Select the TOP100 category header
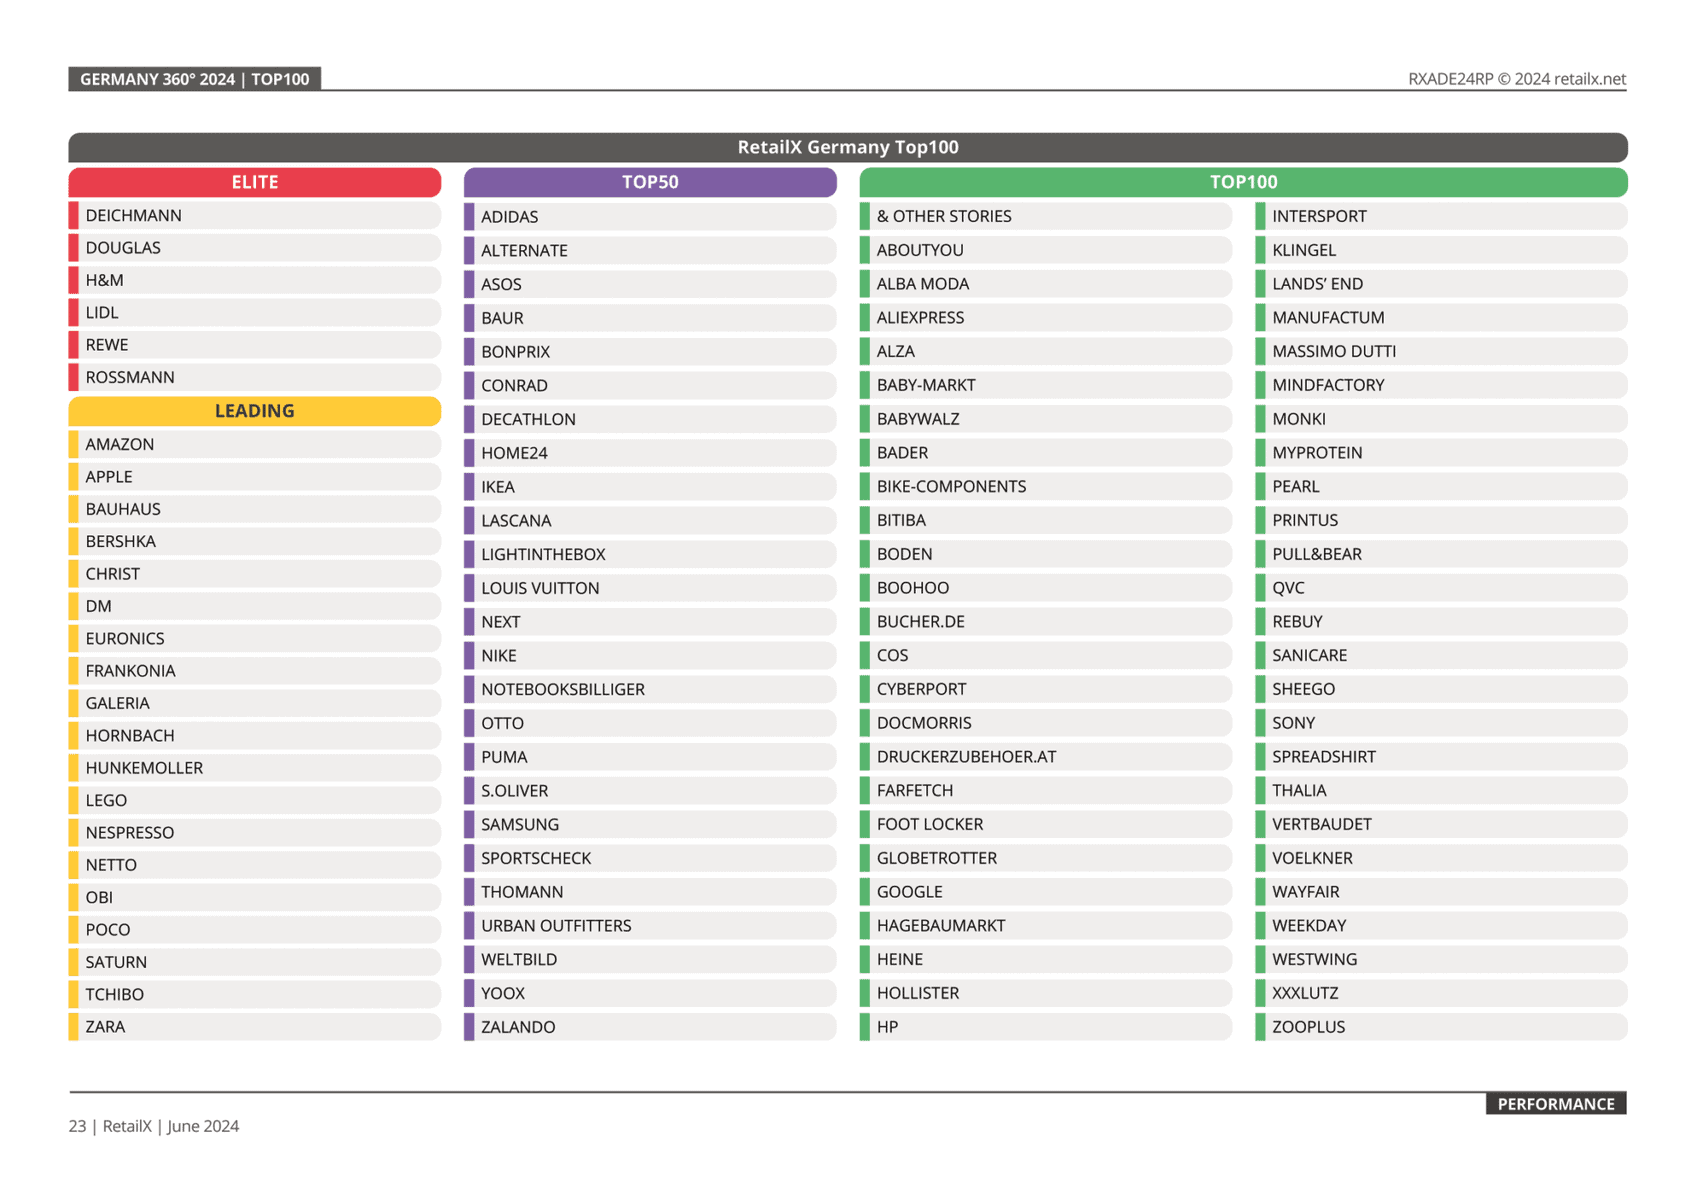Screen dimensions: 1697x1200 1243,182
